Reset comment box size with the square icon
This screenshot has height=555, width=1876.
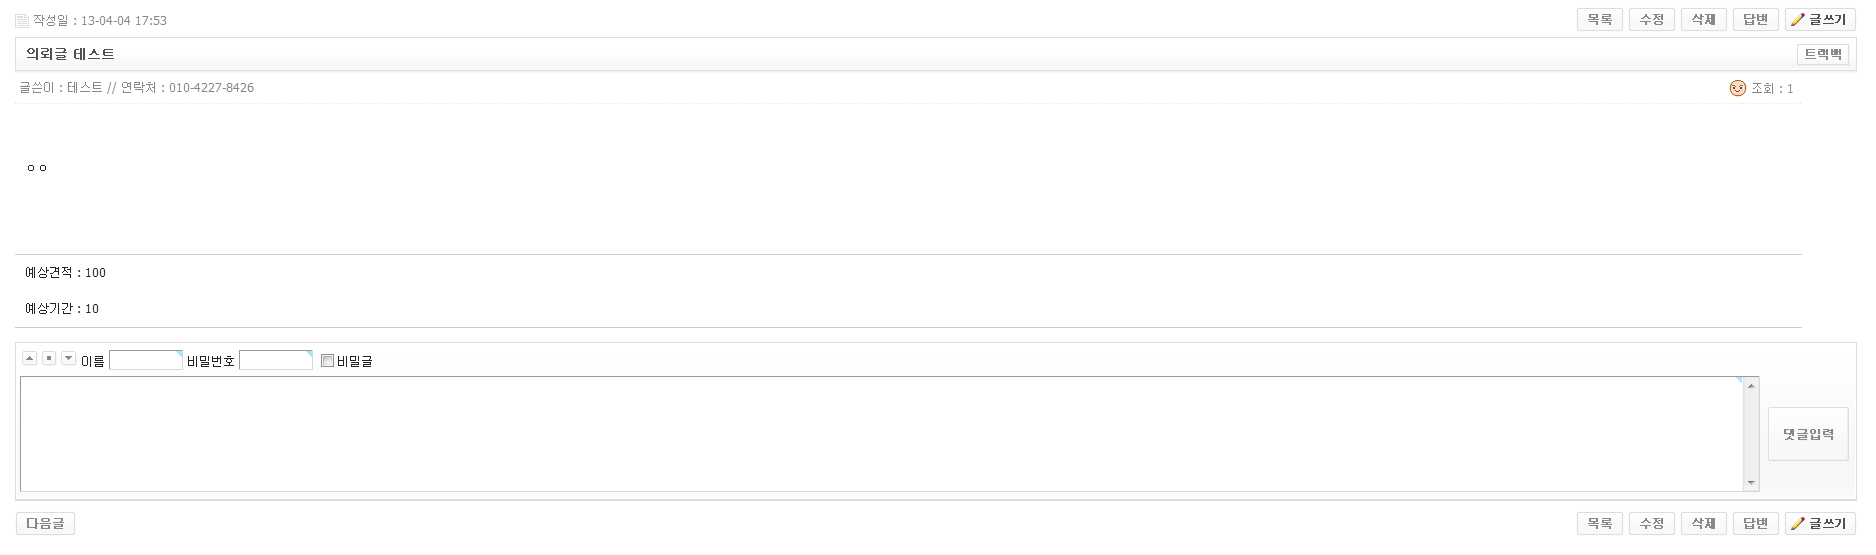tap(49, 358)
